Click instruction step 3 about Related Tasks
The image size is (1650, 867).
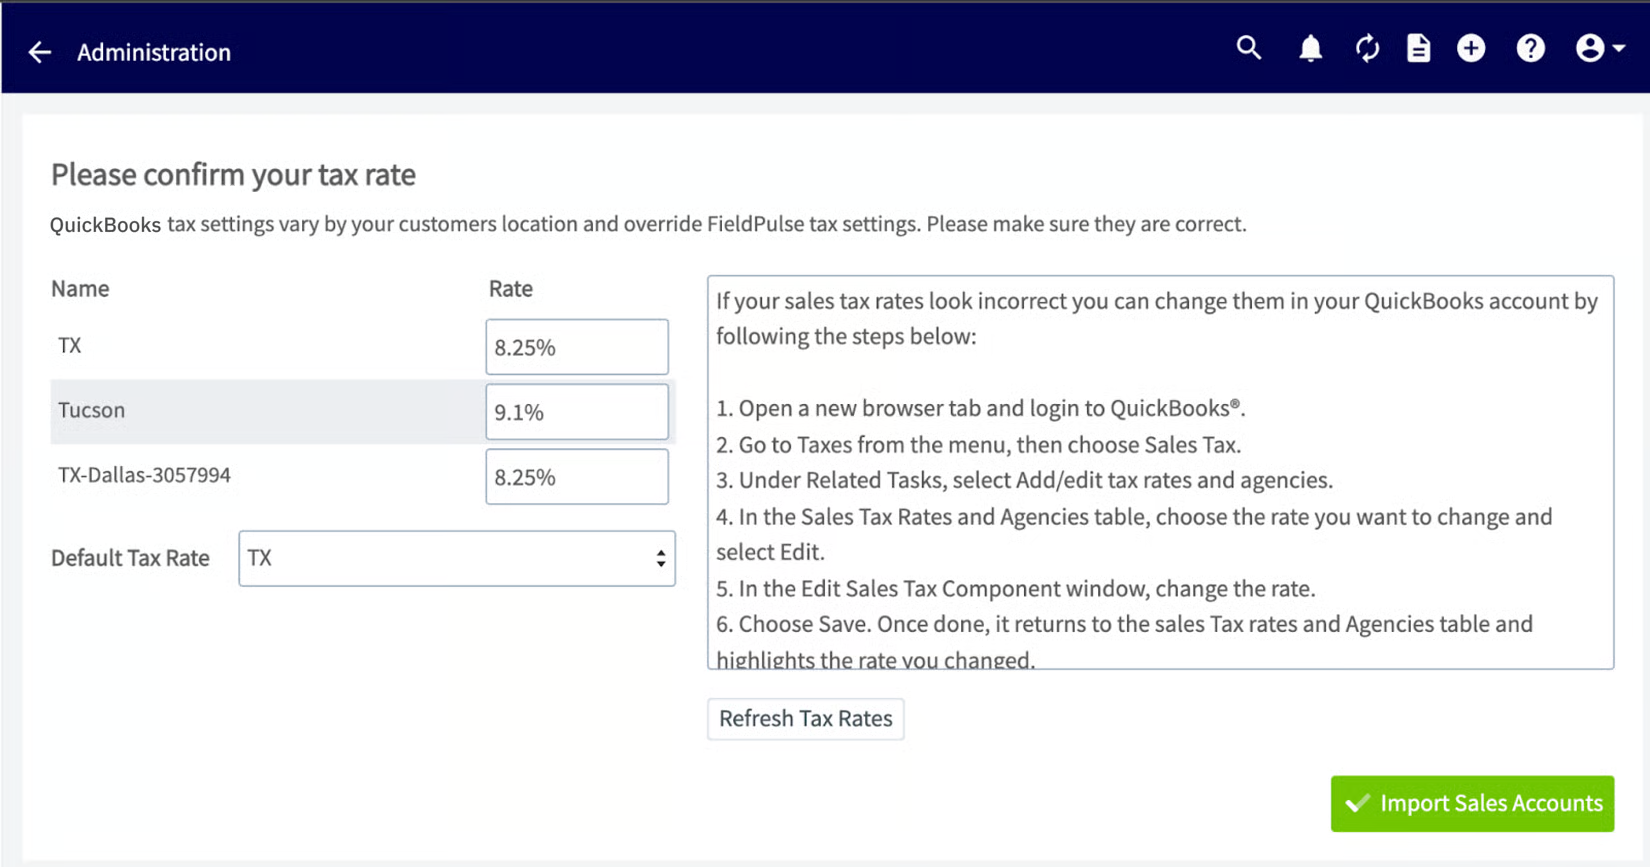1024,481
